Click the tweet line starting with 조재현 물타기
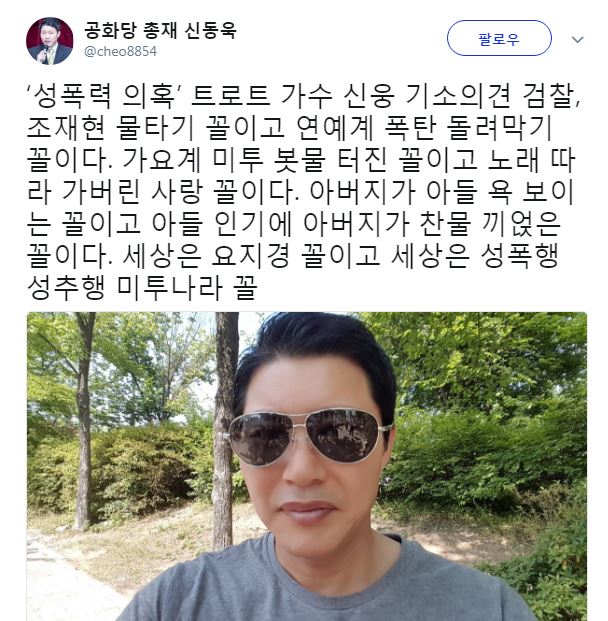This screenshot has width=608, height=621. pos(290,128)
